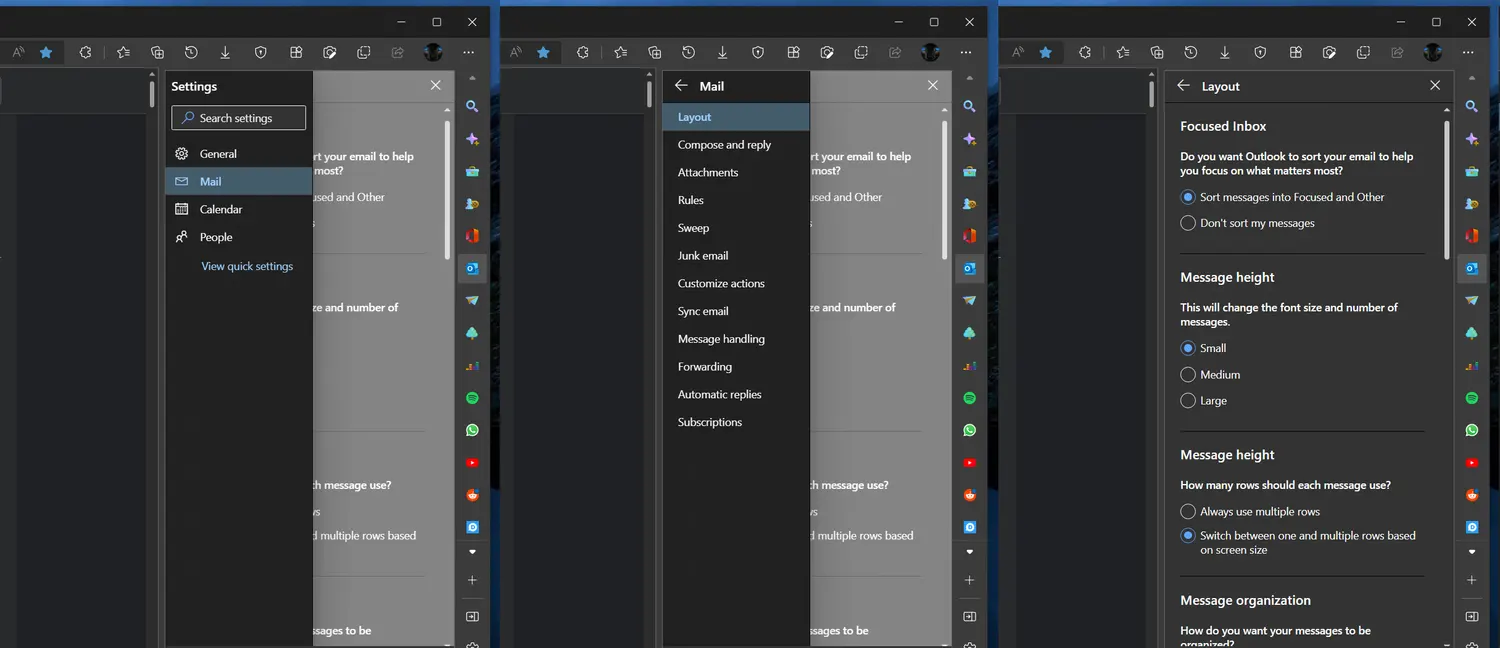Click the Layout panel's vertical scrollbar
Screen dimensions: 1500x648
tap(1446, 190)
